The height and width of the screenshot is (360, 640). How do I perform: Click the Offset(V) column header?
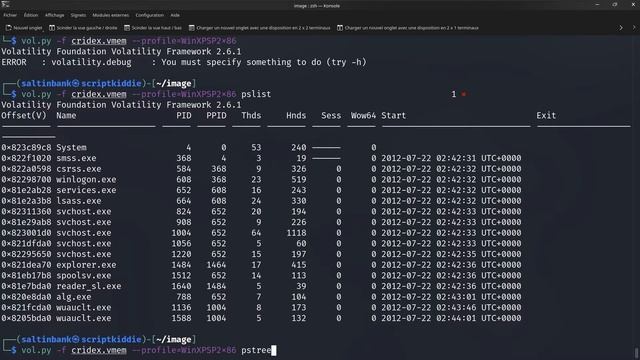tap(24, 116)
